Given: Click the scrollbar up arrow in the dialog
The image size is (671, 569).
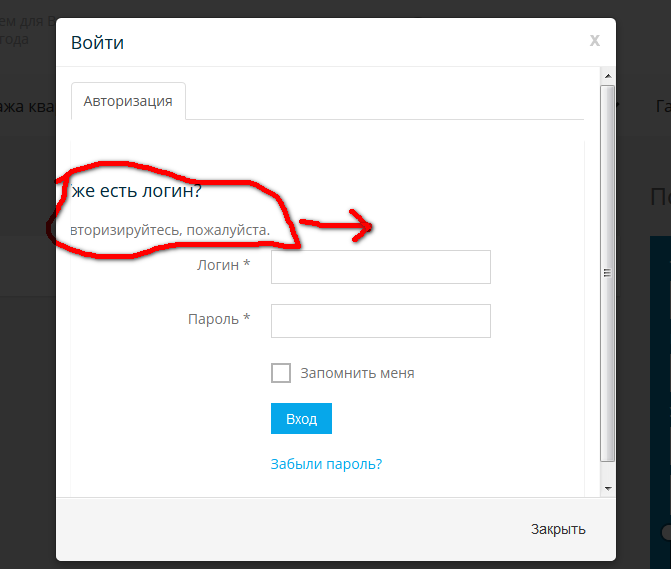Looking at the screenshot, I should [x=608, y=76].
